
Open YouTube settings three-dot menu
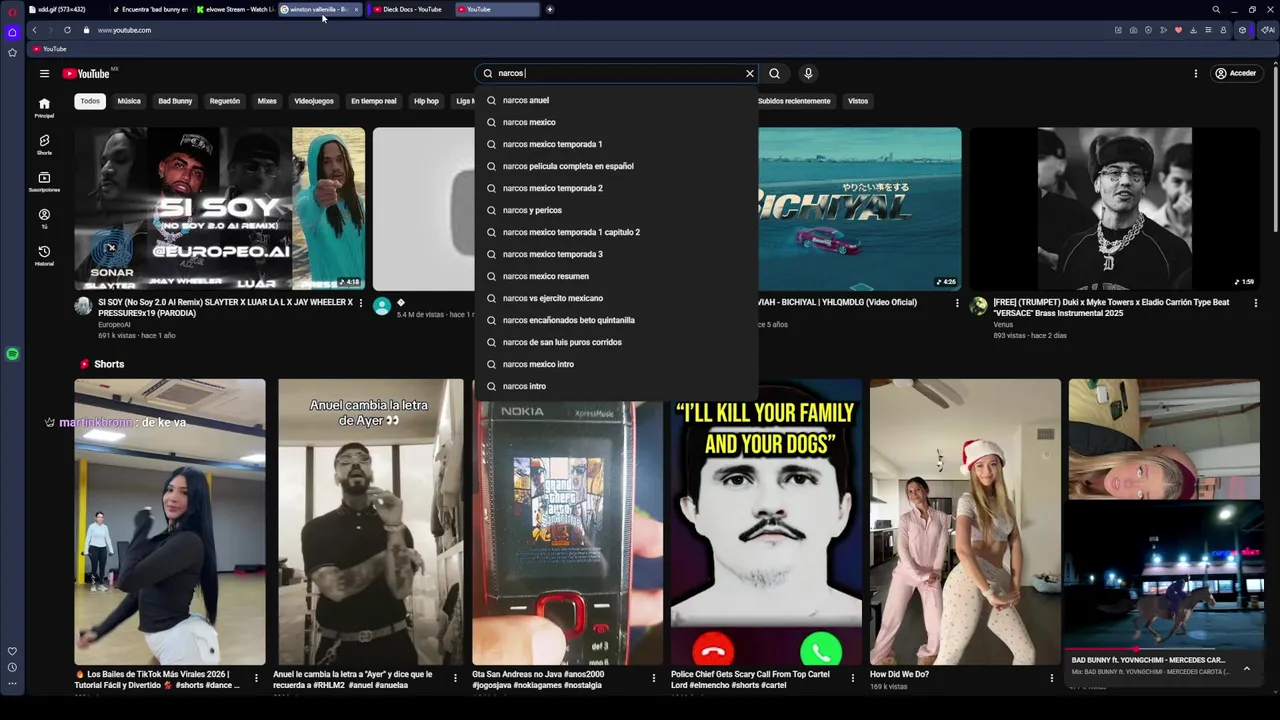[1195, 73]
